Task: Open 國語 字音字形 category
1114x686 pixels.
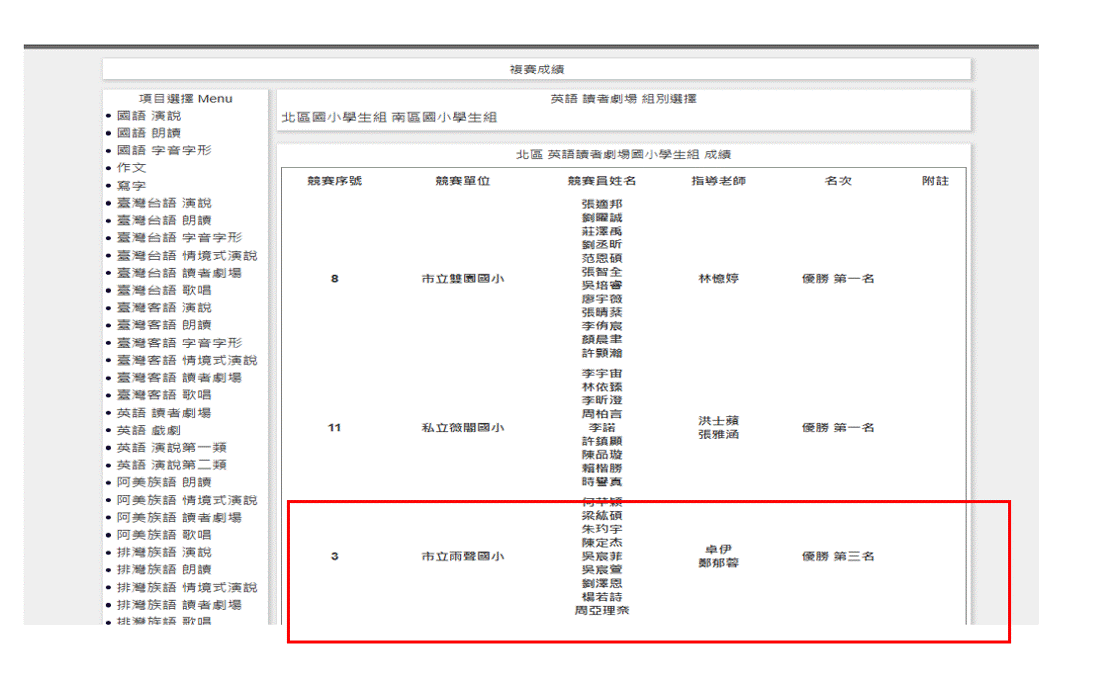Action: 164,150
